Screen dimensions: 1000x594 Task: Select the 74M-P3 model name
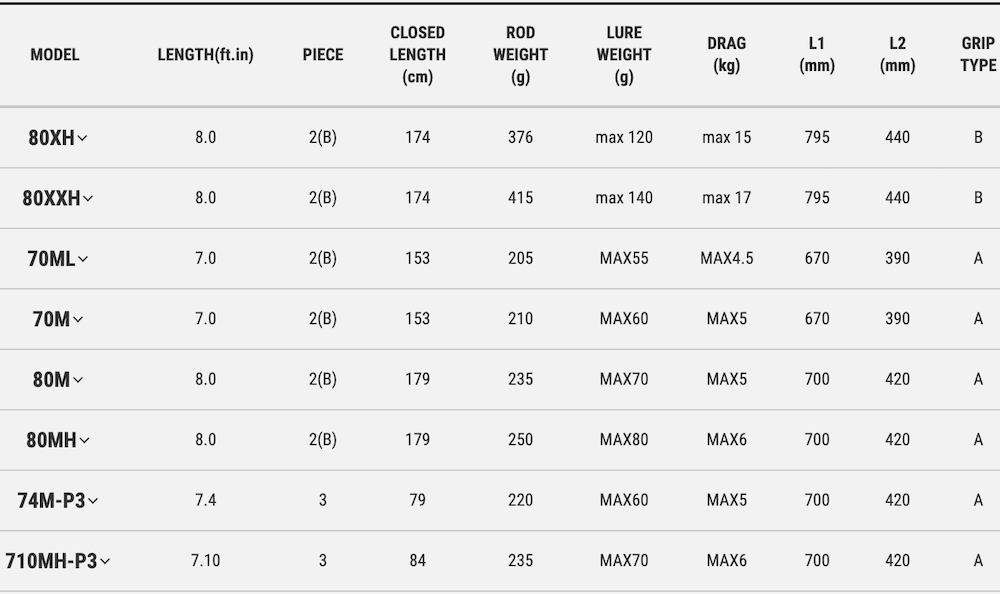click(51, 500)
